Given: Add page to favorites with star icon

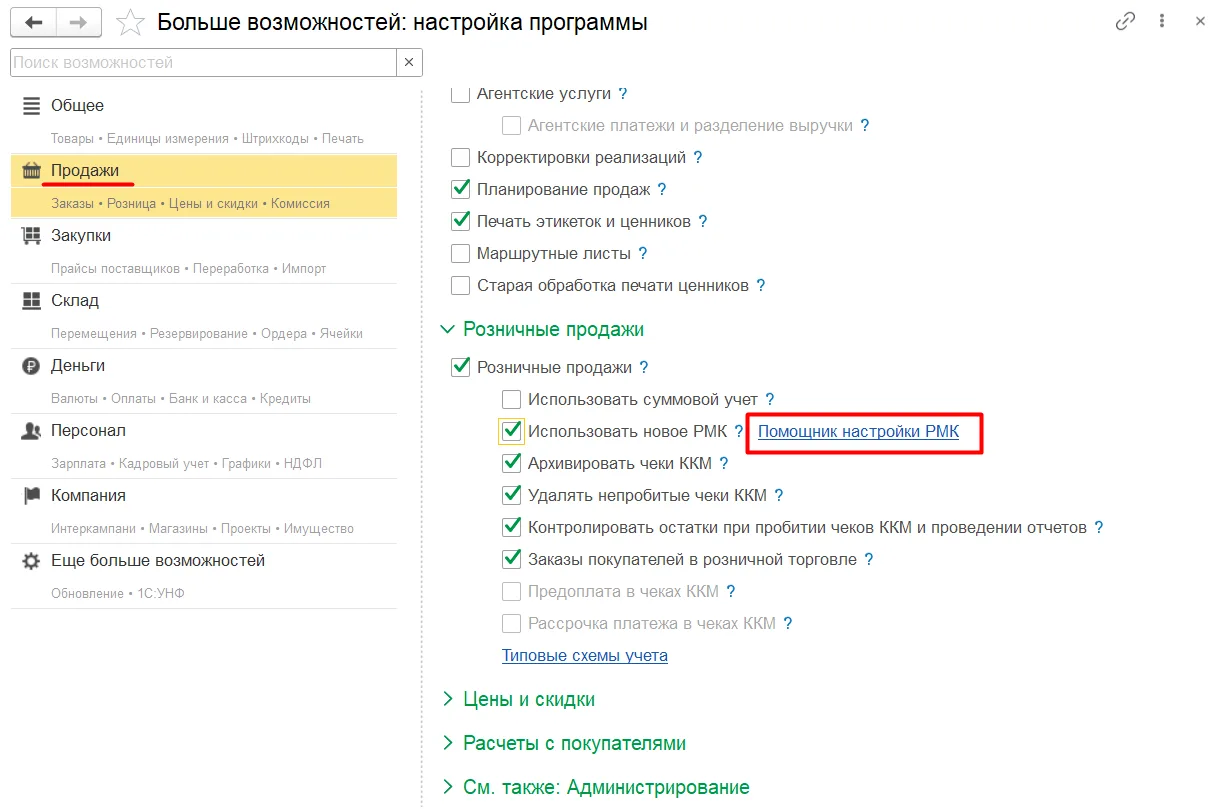Looking at the screenshot, I should click(131, 21).
